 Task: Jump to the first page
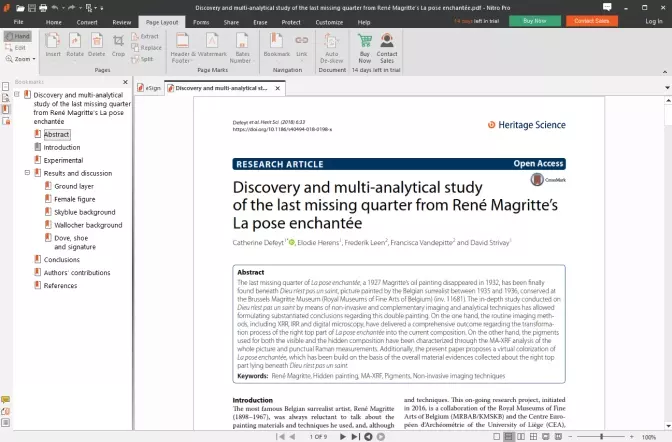[x=280, y=436]
